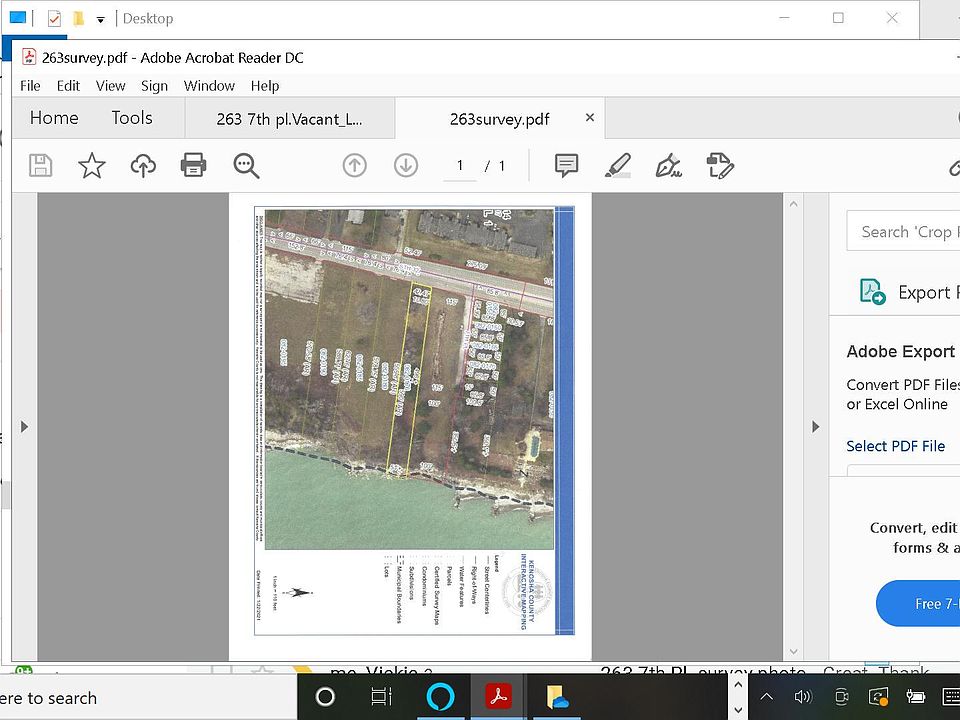Expand the left navigation pane arrow
Viewport: 960px width, 720px height.
click(24, 427)
